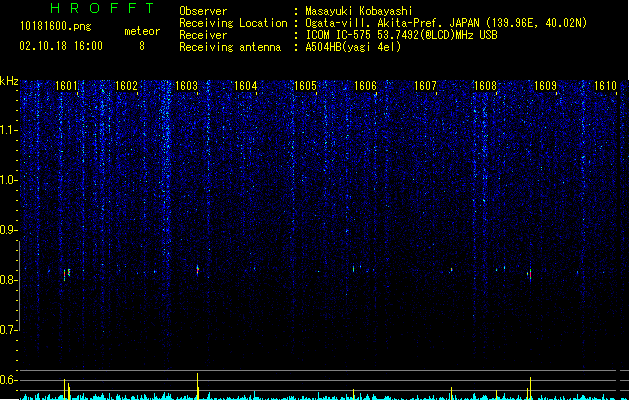
Task: Click the Observer field label
Action: [x=203, y=11]
